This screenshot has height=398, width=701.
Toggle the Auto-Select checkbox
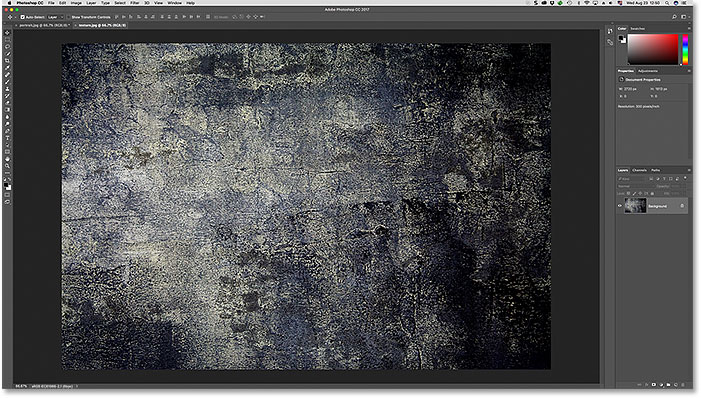[22, 17]
